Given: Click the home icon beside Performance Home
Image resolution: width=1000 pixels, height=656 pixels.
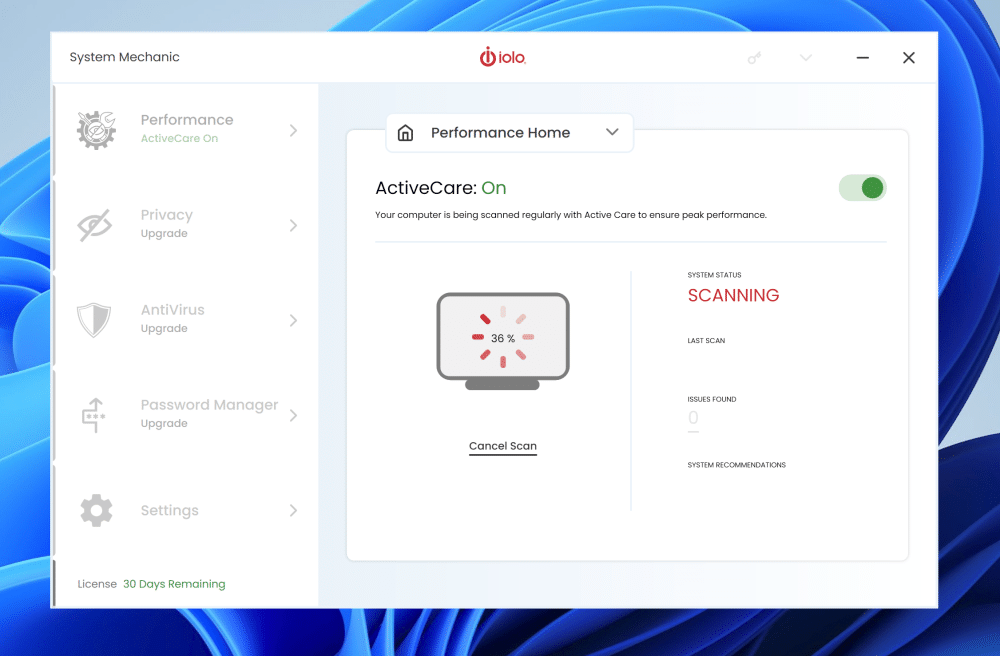Looking at the screenshot, I should pyautogui.click(x=405, y=133).
